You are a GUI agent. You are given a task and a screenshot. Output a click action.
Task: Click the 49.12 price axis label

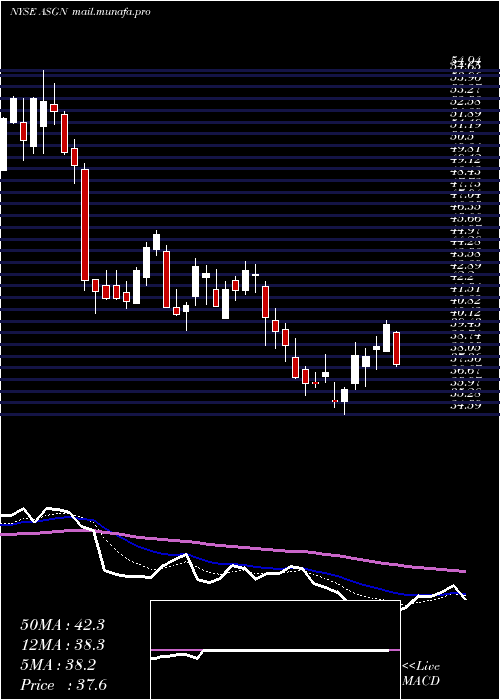click(x=465, y=161)
